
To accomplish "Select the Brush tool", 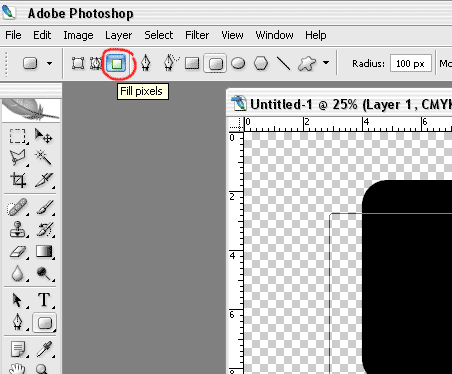I will pos(44,207).
